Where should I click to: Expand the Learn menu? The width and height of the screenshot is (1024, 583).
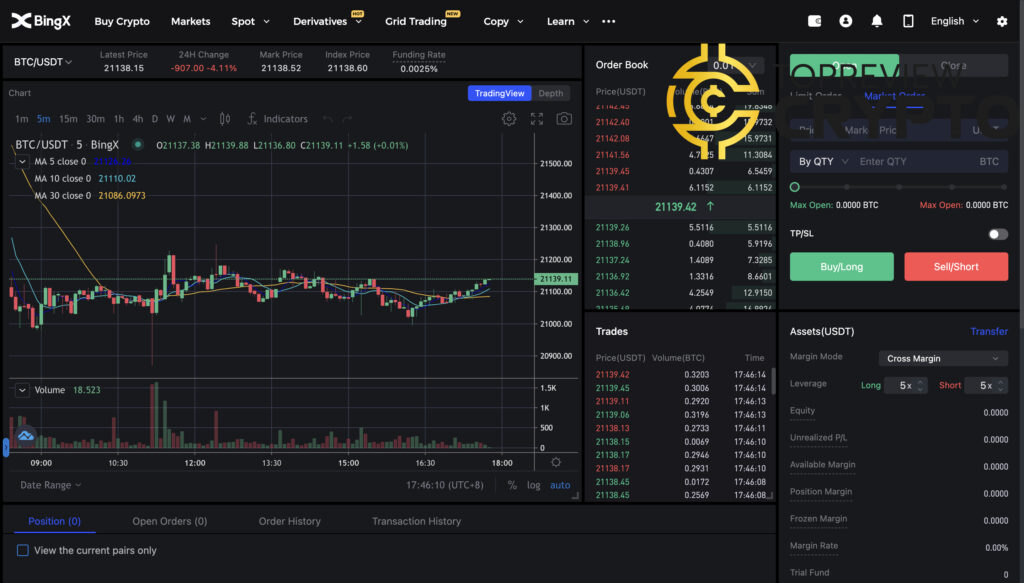pos(568,22)
